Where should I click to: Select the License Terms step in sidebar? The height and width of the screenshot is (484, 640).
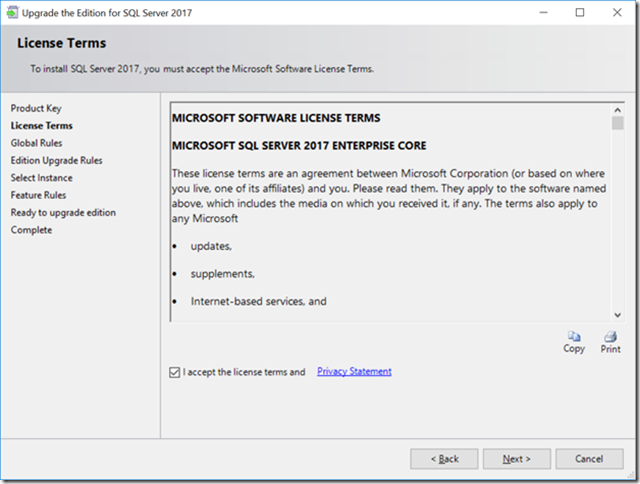point(42,126)
